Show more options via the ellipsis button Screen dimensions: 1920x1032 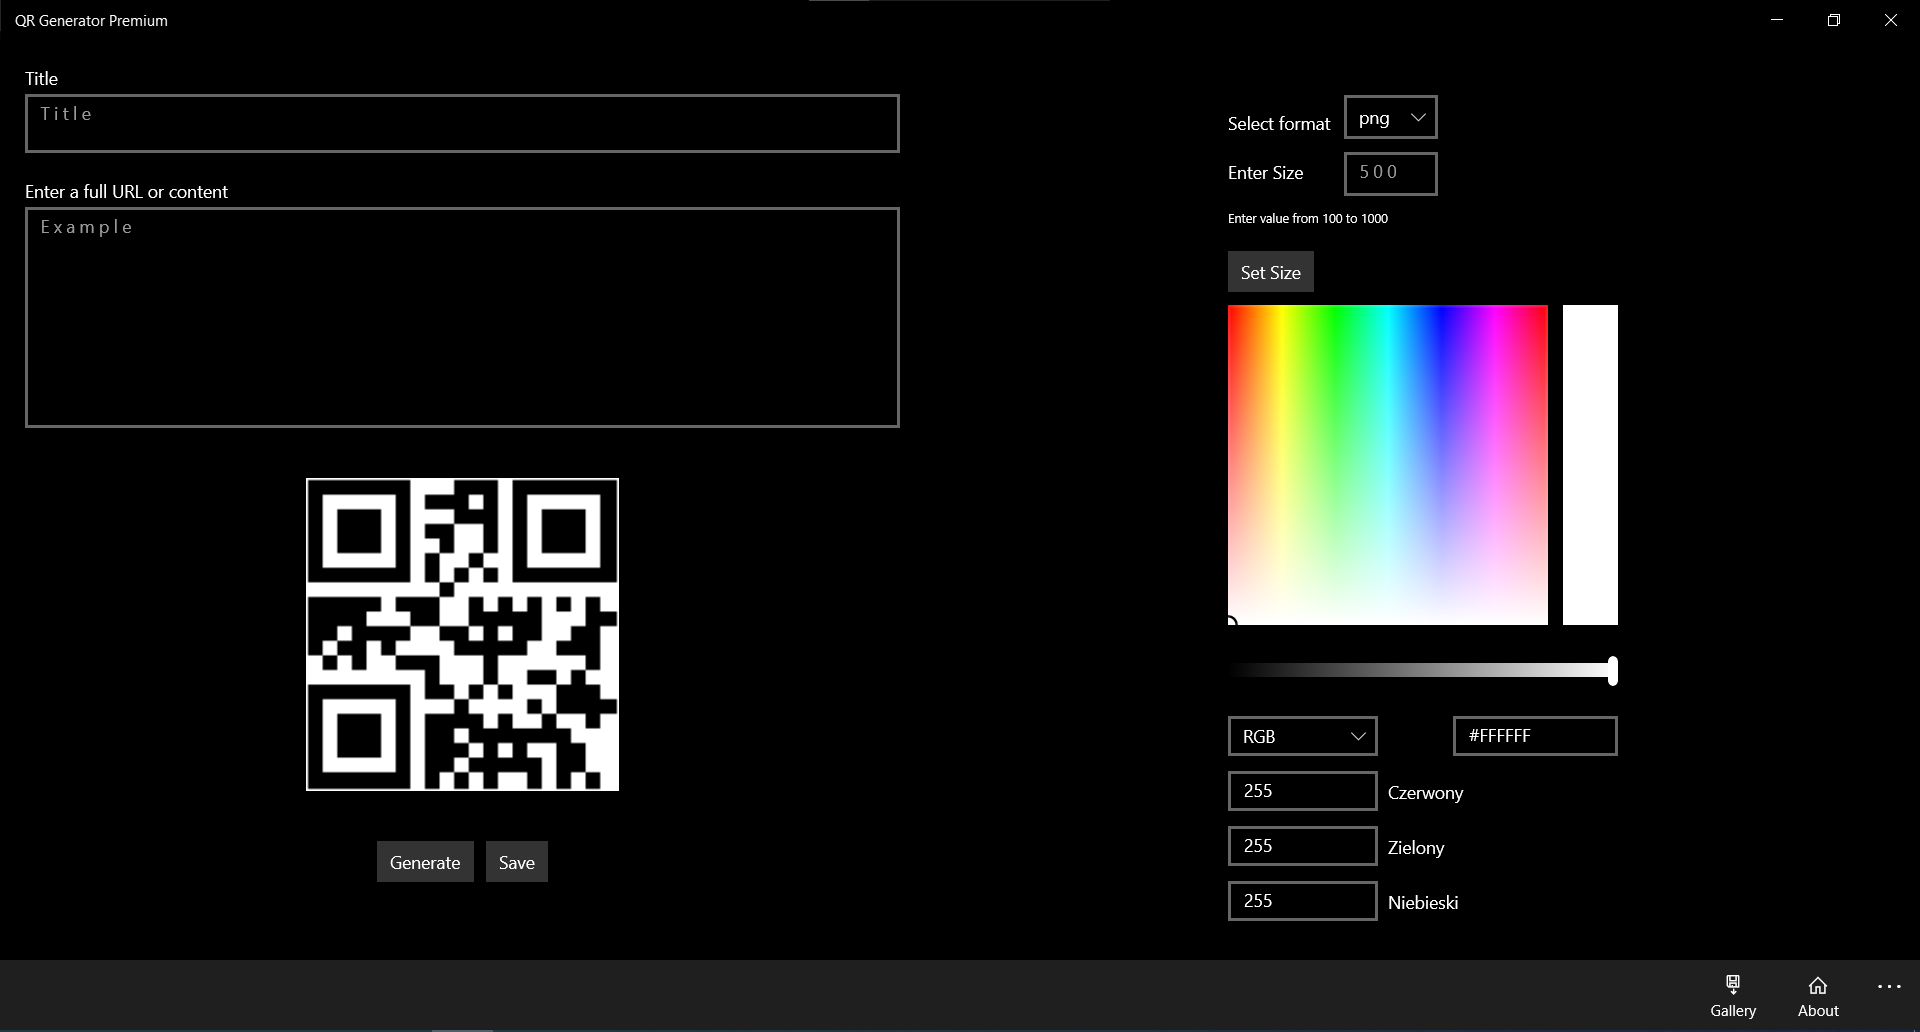click(1889, 987)
